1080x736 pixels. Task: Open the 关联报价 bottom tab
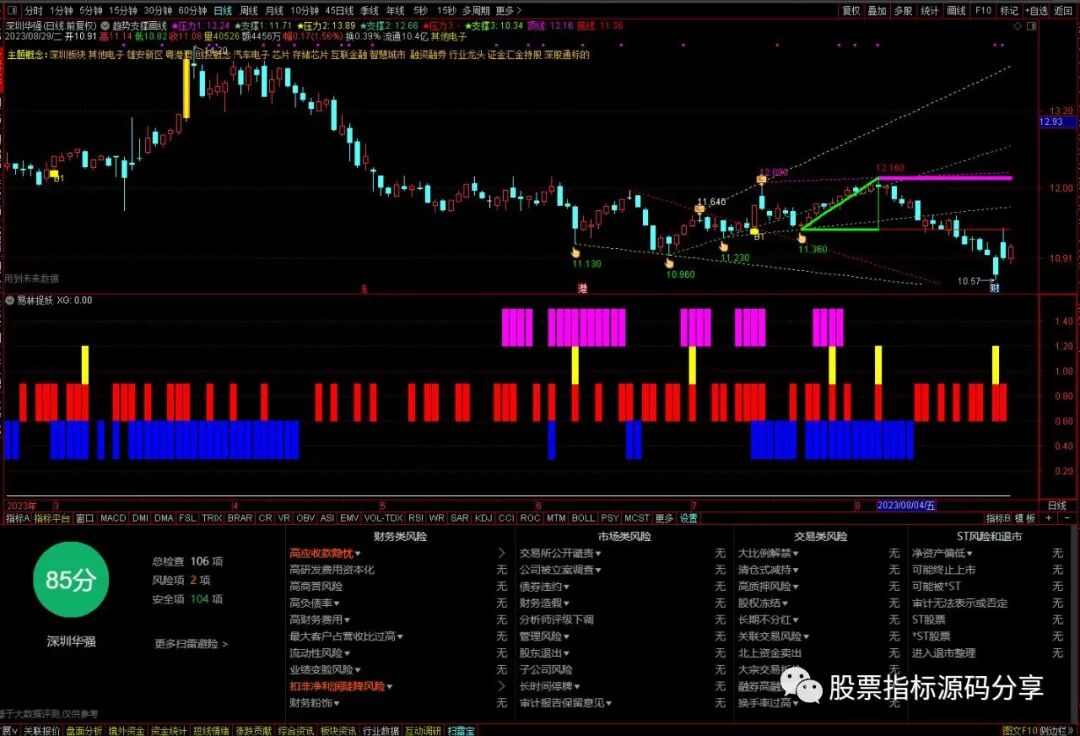coord(42,730)
